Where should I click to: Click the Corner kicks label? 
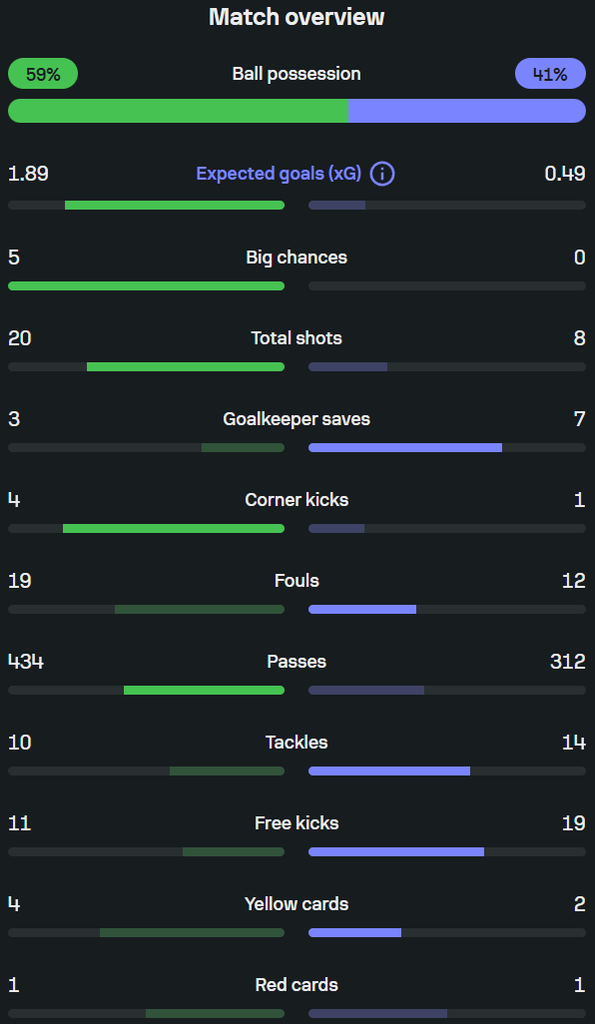coord(297,500)
